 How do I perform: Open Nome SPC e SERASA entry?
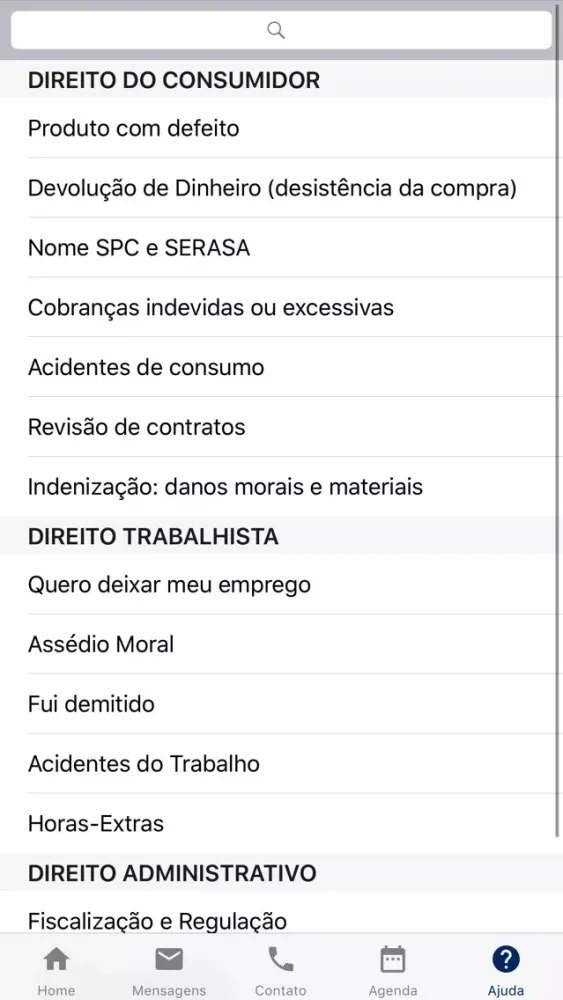tap(281, 247)
